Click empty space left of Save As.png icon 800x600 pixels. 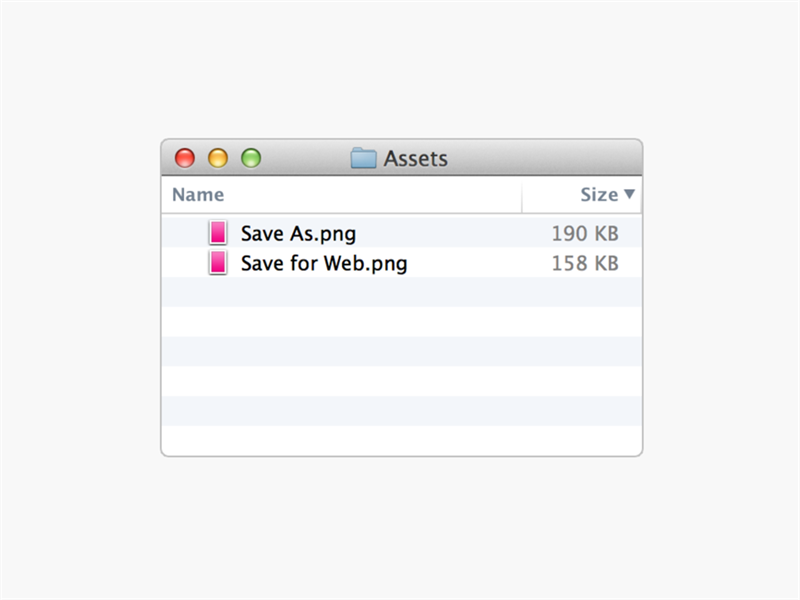pos(185,233)
